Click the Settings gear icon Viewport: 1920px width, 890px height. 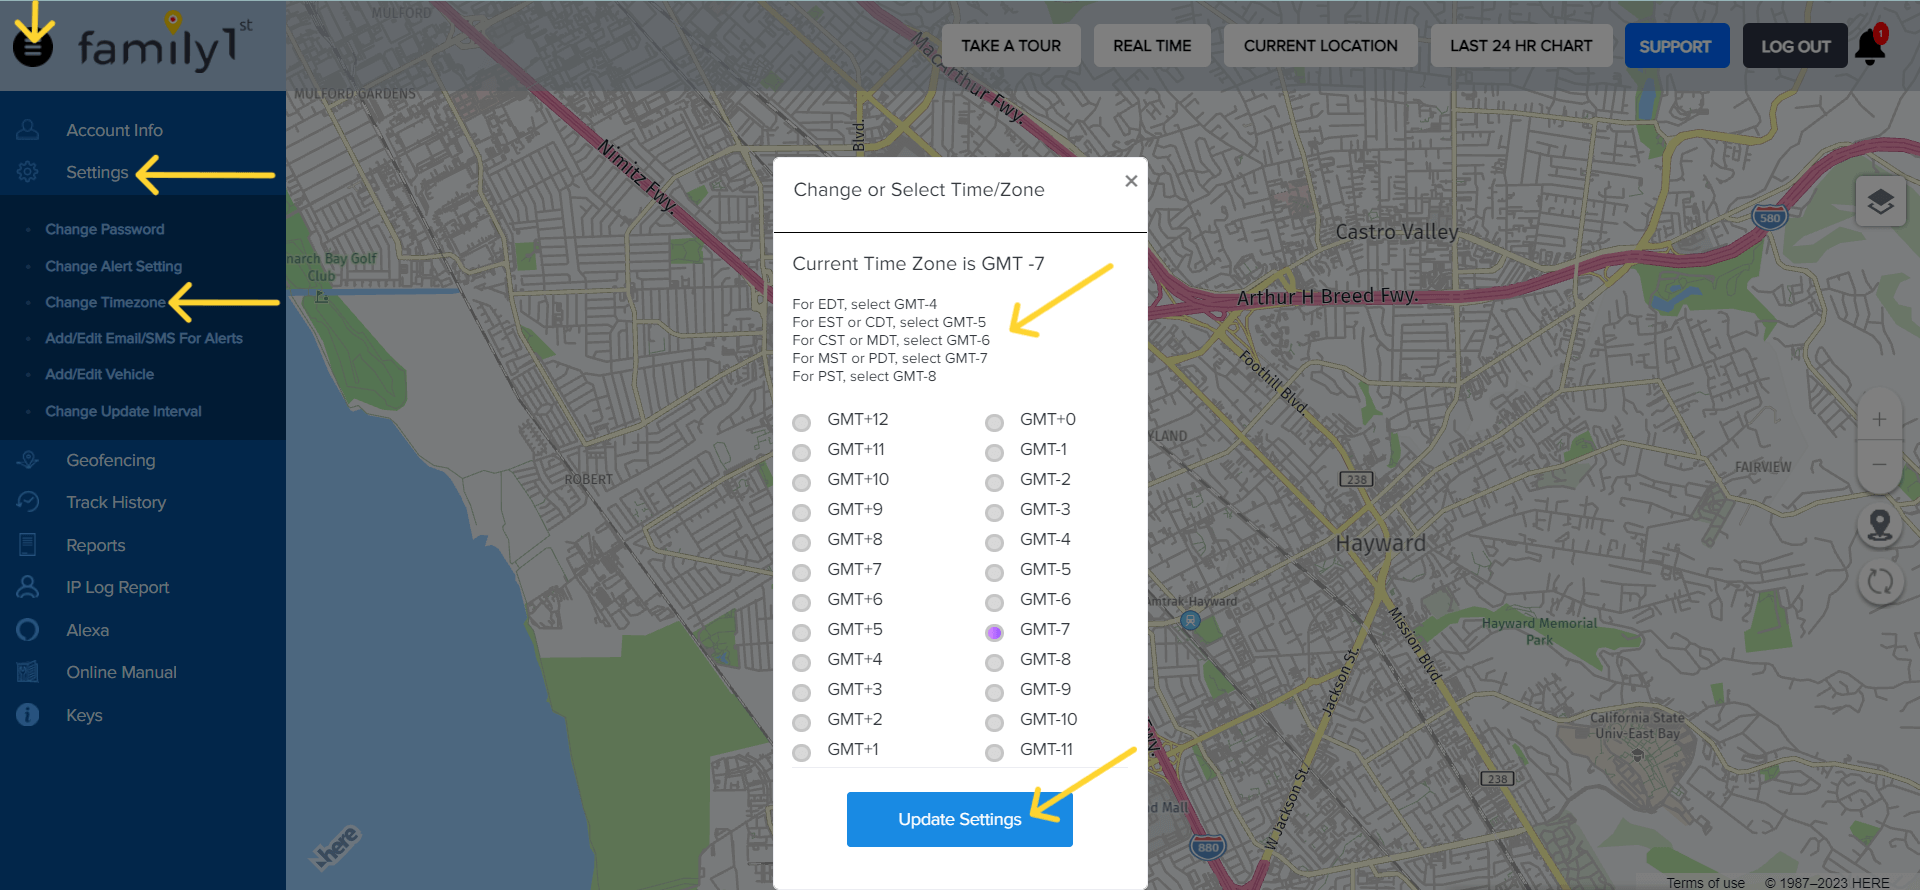(28, 172)
